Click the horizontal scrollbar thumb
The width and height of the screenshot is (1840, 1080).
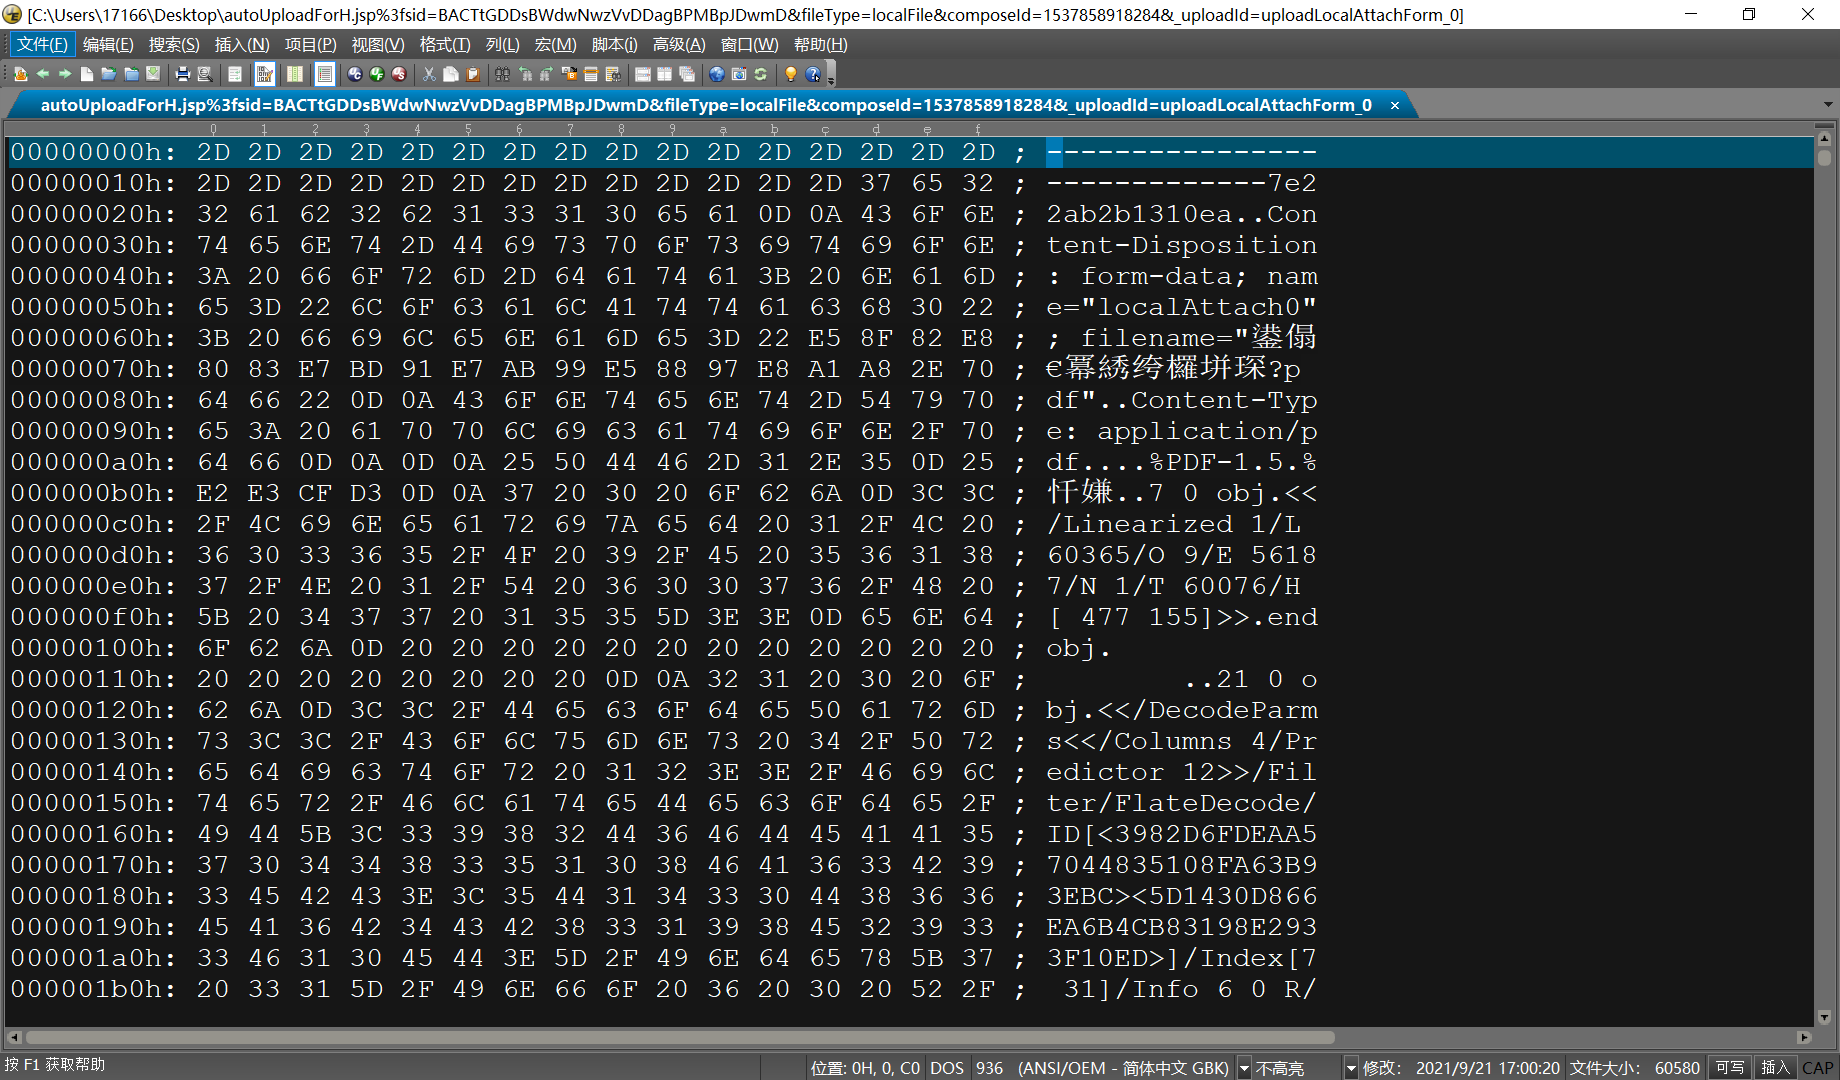(679, 1037)
